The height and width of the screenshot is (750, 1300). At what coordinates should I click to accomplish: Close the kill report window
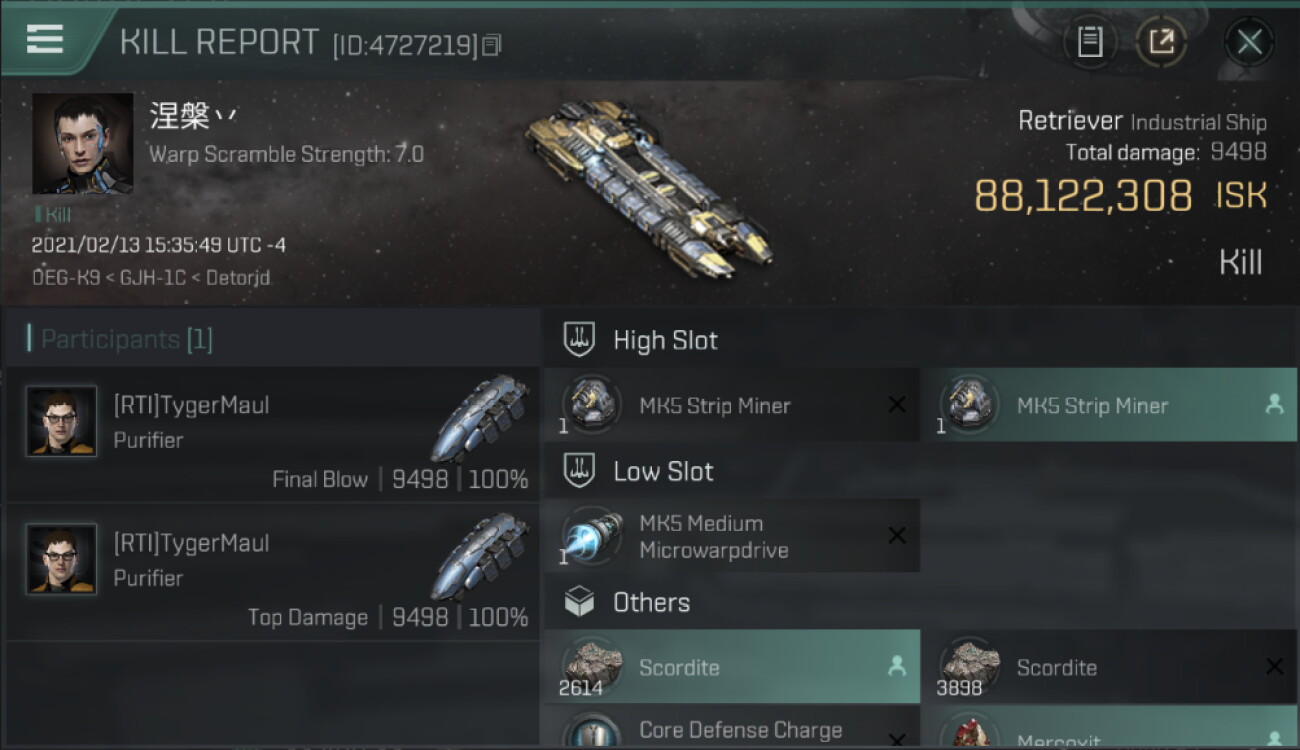pos(1249,42)
